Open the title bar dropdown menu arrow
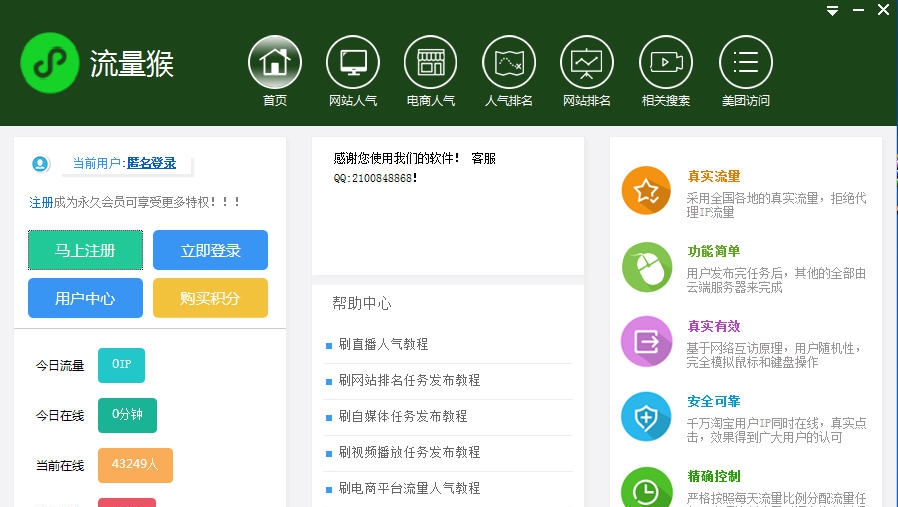Viewport: 898px width, 507px height. point(832,11)
